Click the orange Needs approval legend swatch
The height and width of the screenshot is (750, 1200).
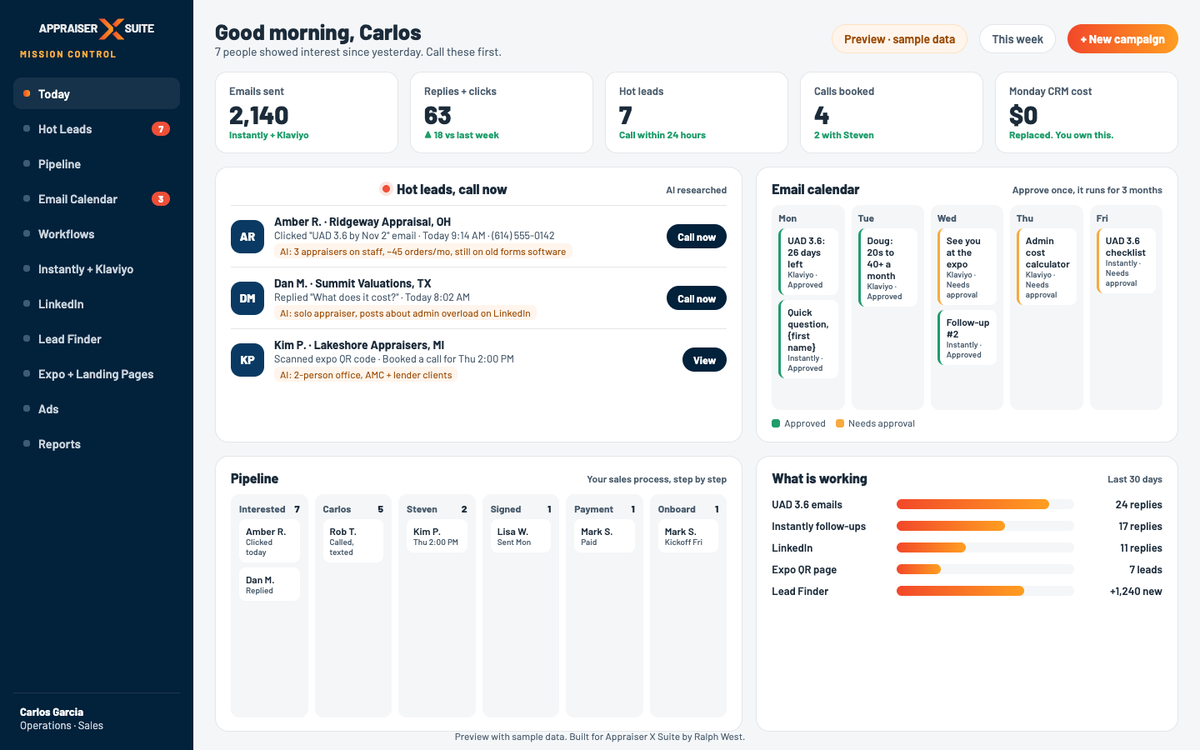coord(840,424)
